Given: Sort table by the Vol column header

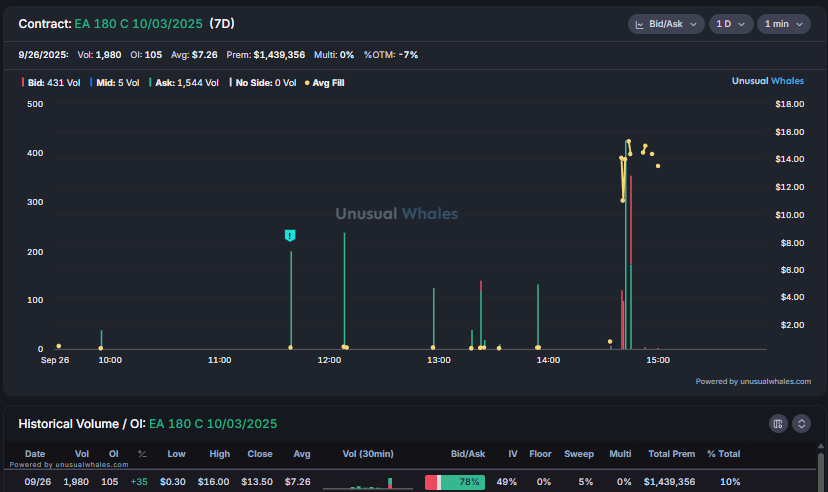Looking at the screenshot, I should [x=82, y=454].
